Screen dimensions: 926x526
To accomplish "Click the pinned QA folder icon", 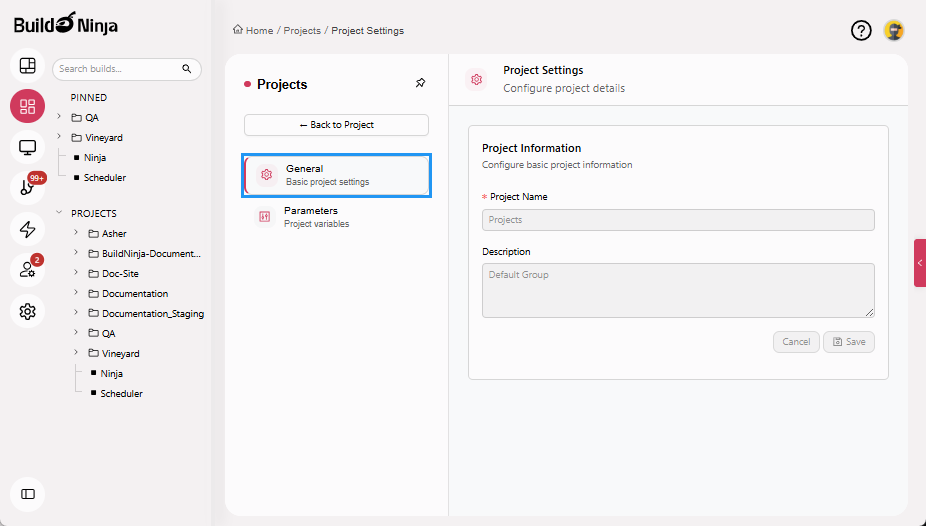I will 76,118.
